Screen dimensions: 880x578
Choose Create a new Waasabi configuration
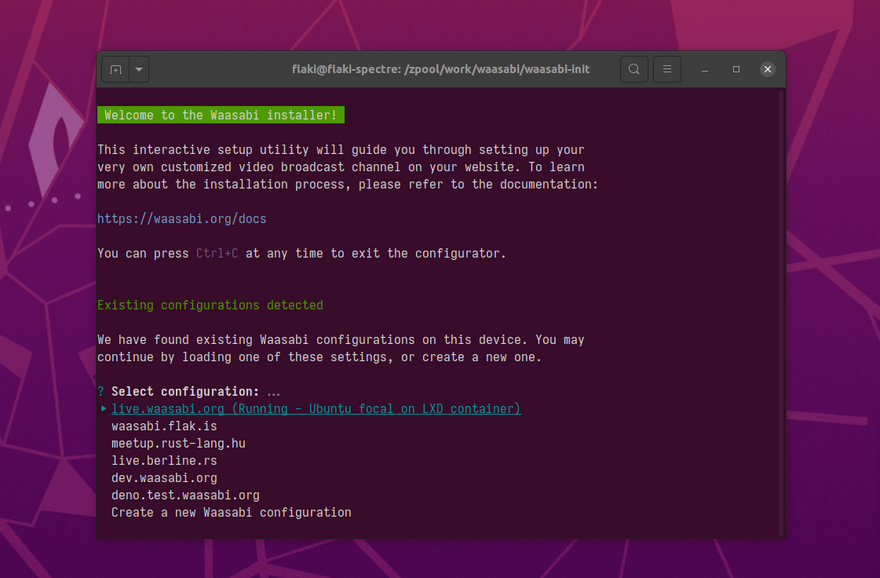coord(231,513)
